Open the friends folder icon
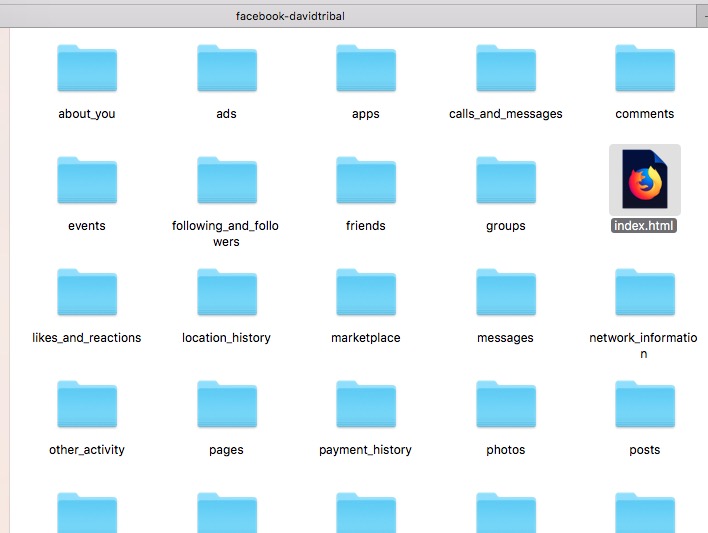This screenshot has width=708, height=533. tap(366, 180)
